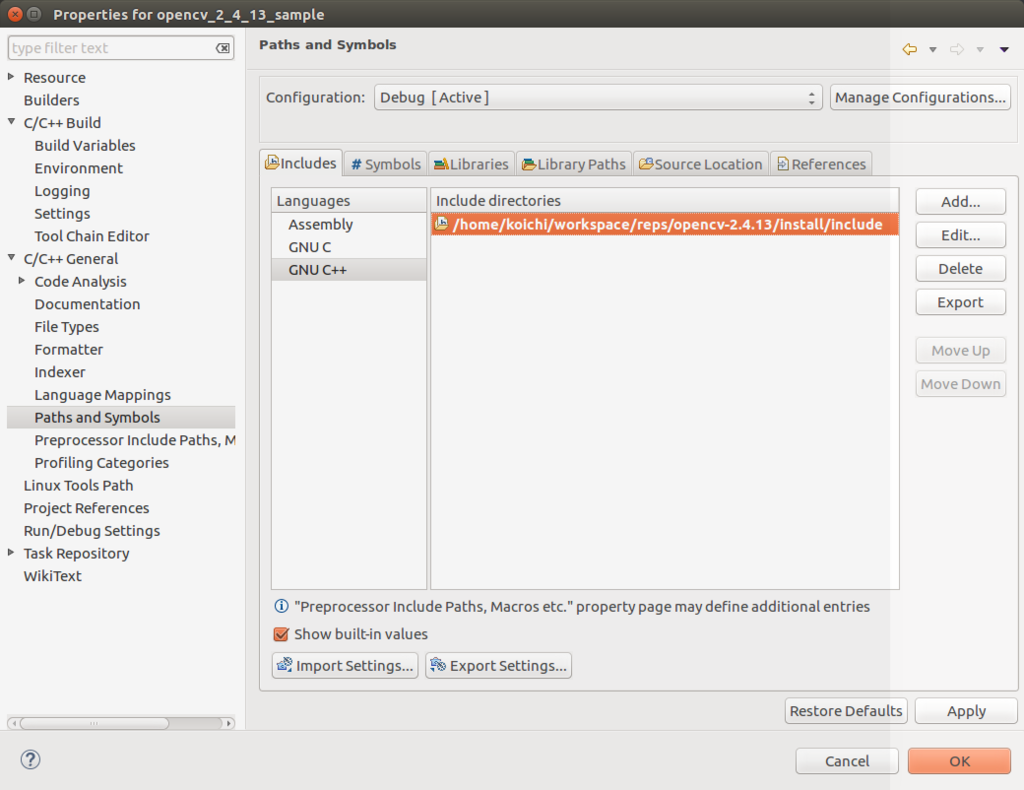Switch to the Source Location tab

click(701, 164)
